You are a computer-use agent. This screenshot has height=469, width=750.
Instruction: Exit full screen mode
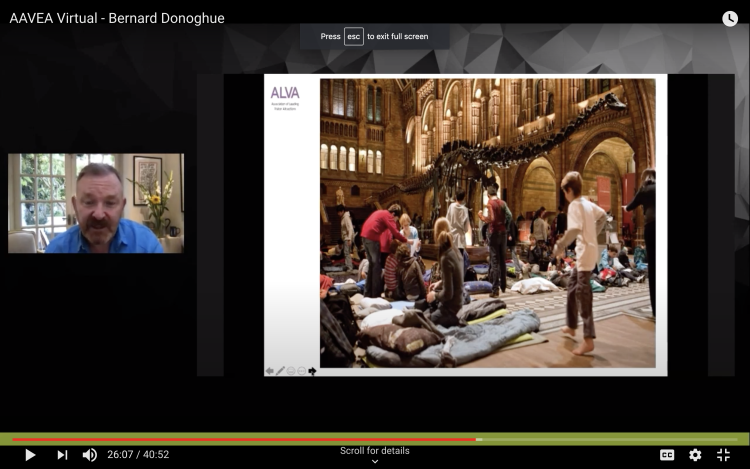tap(723, 455)
